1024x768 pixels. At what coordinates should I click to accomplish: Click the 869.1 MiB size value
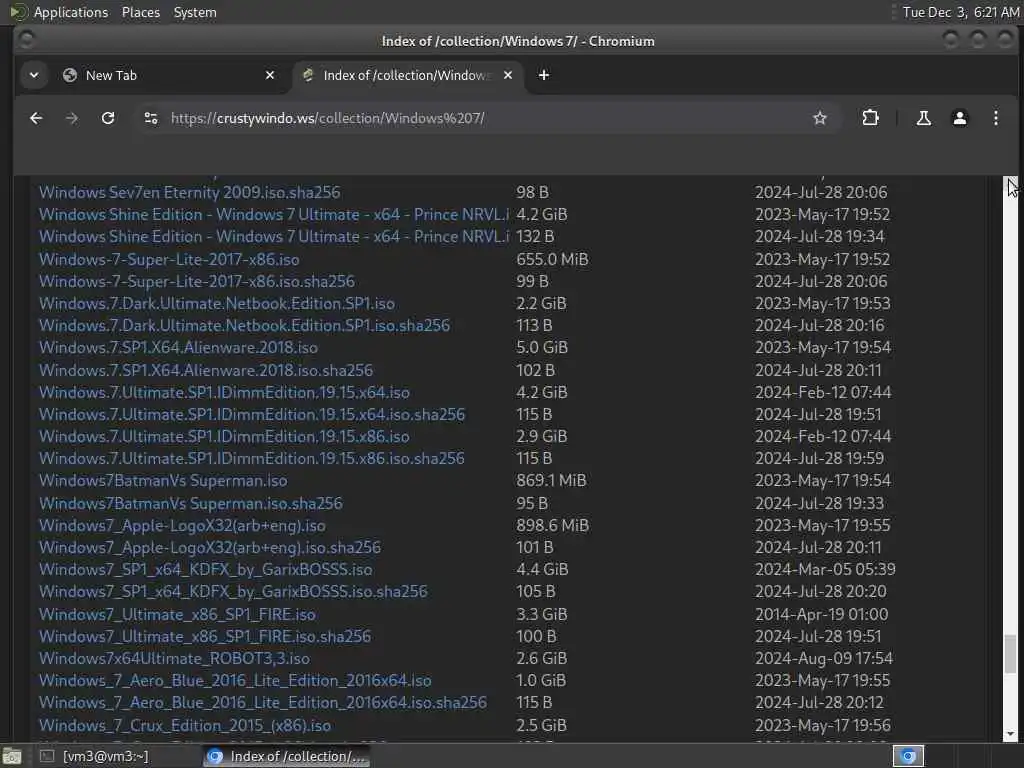click(551, 481)
